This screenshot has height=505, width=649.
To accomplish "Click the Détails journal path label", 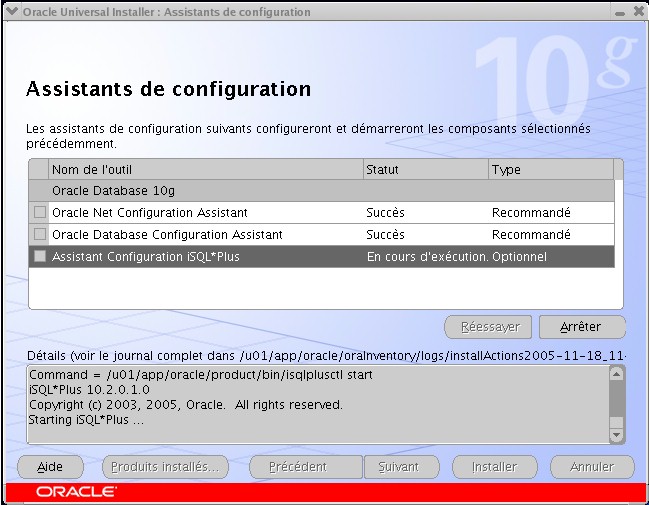I will 326,356.
